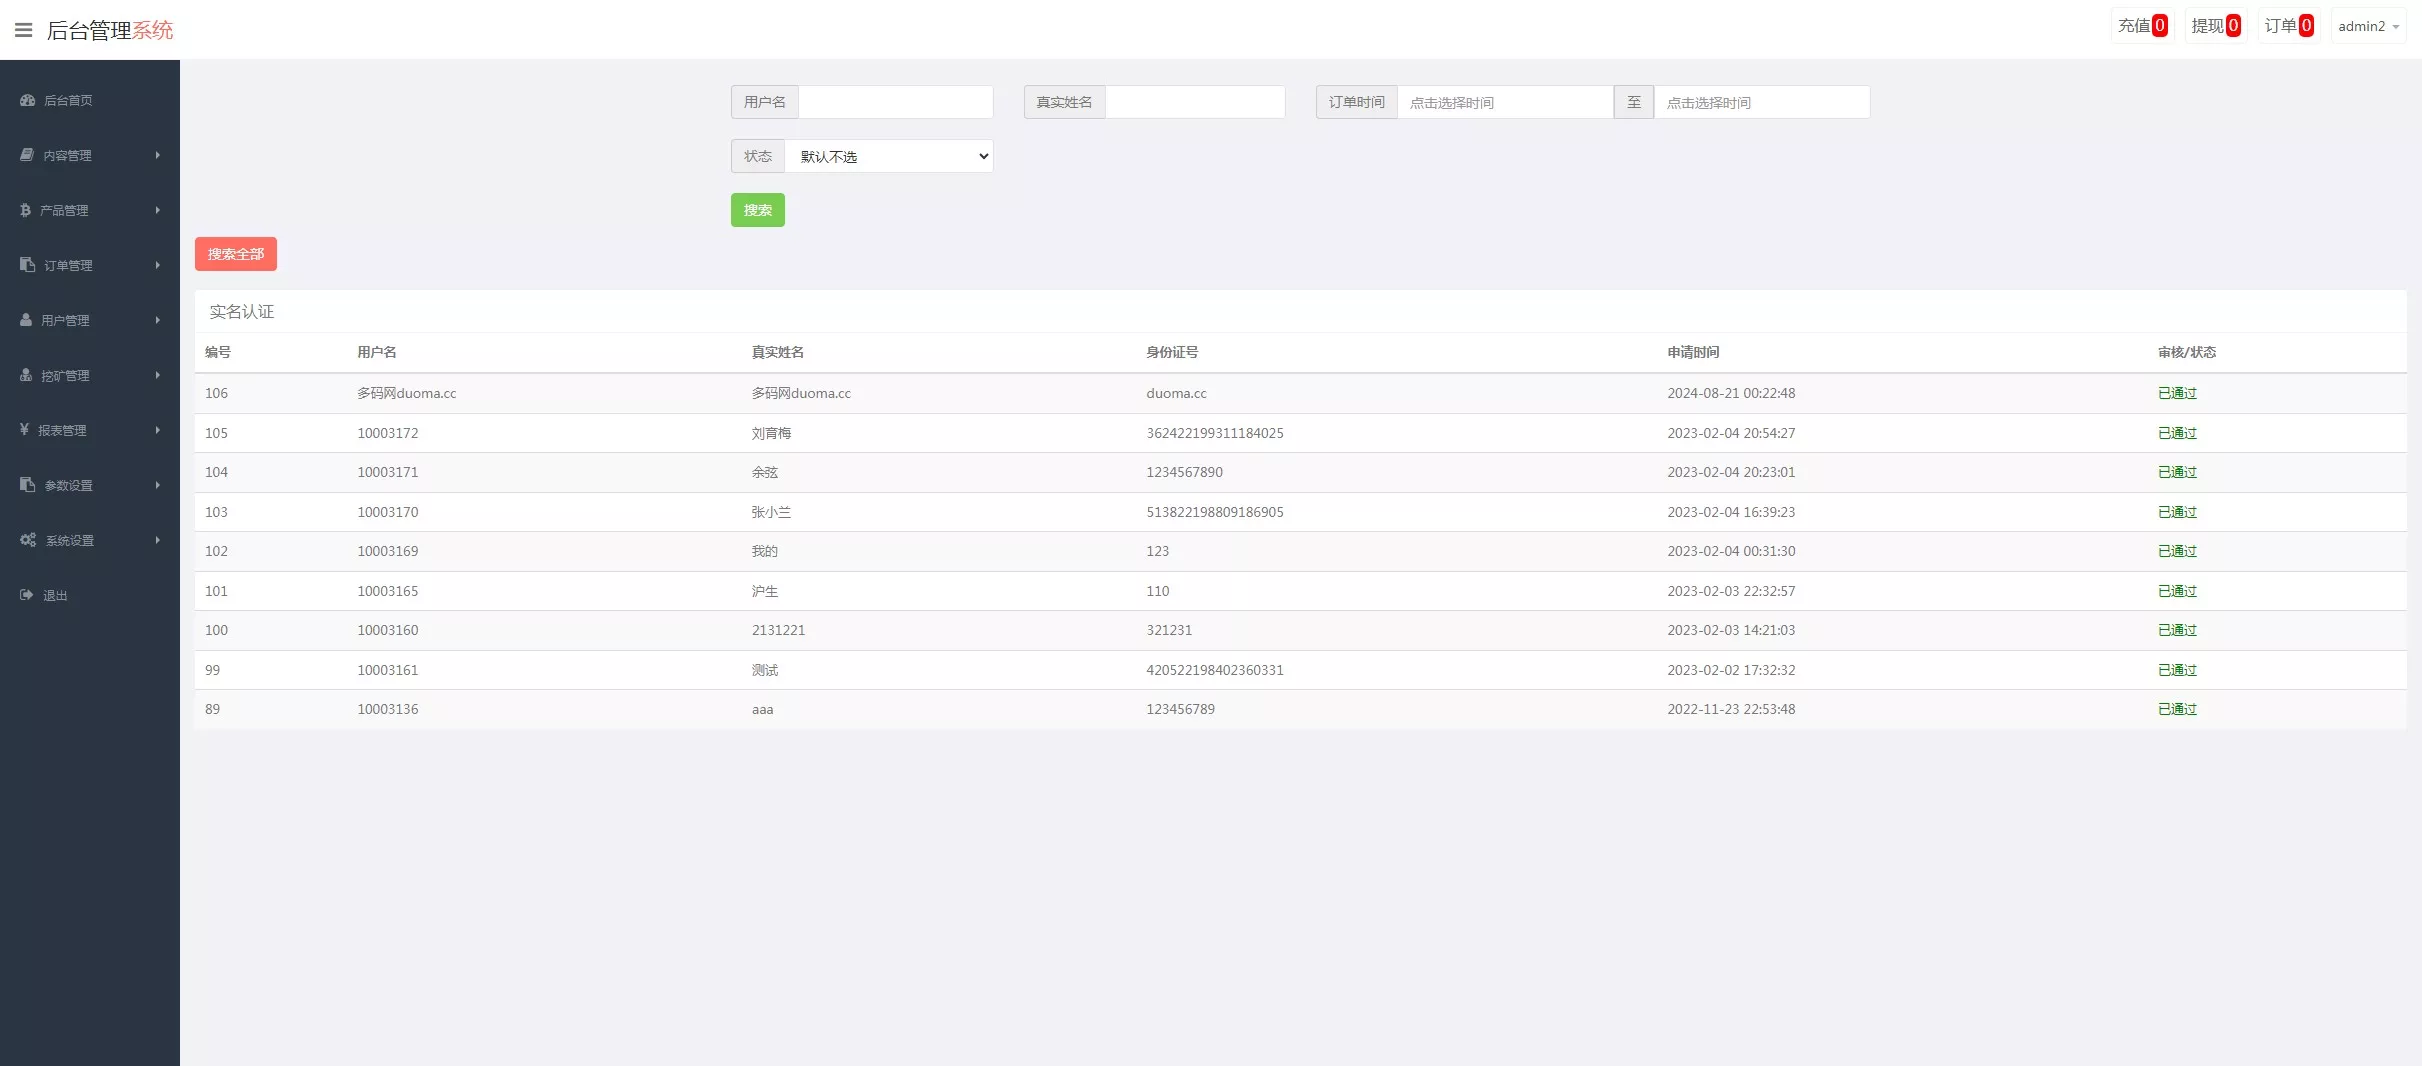
Task: Click the 系统设置 gears icon
Action: click(28, 540)
